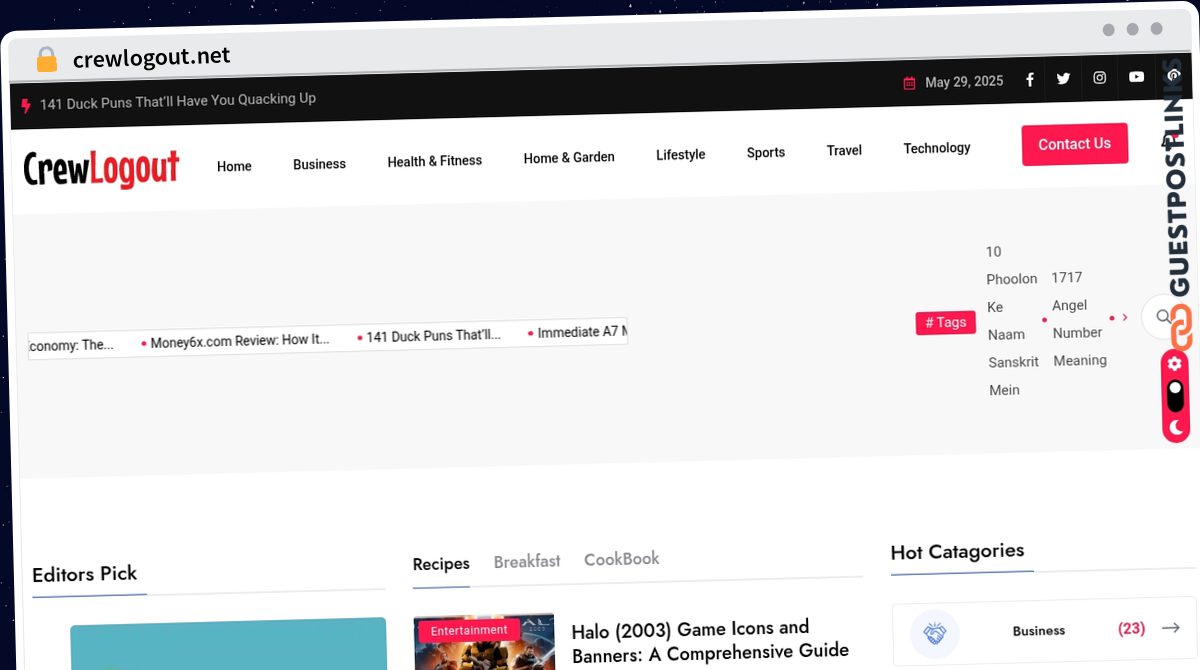Open the '141 Duck Puns That'll...' ticker link
This screenshot has height=670, width=1200.
tap(434, 336)
